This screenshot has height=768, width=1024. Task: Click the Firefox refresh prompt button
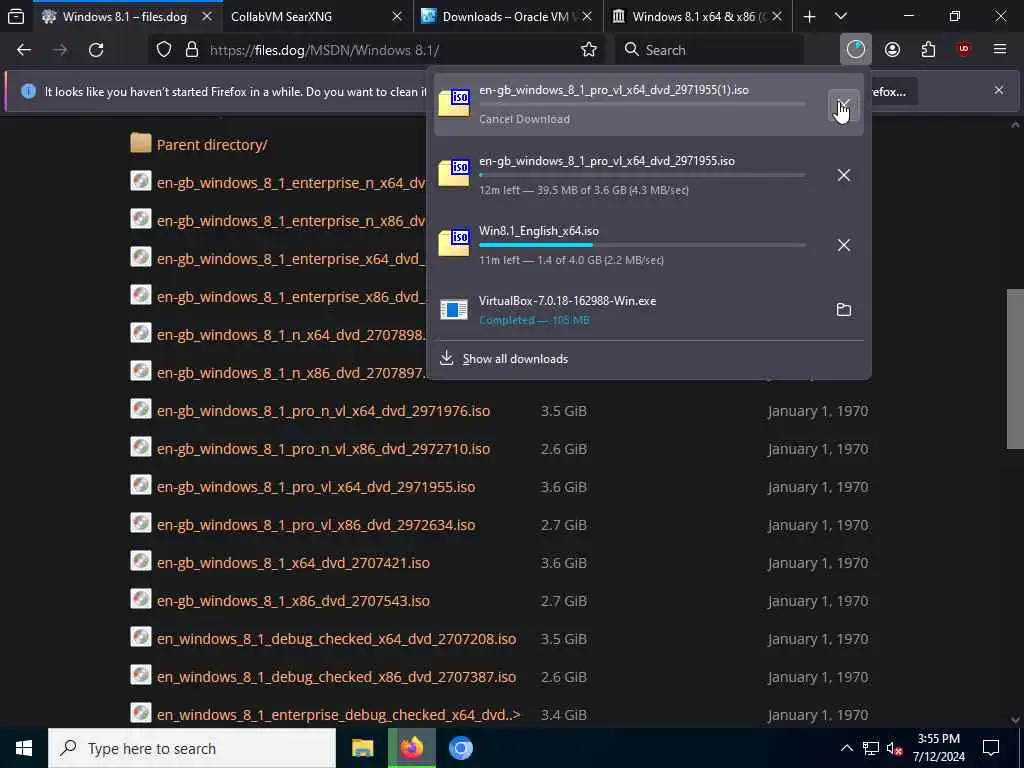point(889,91)
